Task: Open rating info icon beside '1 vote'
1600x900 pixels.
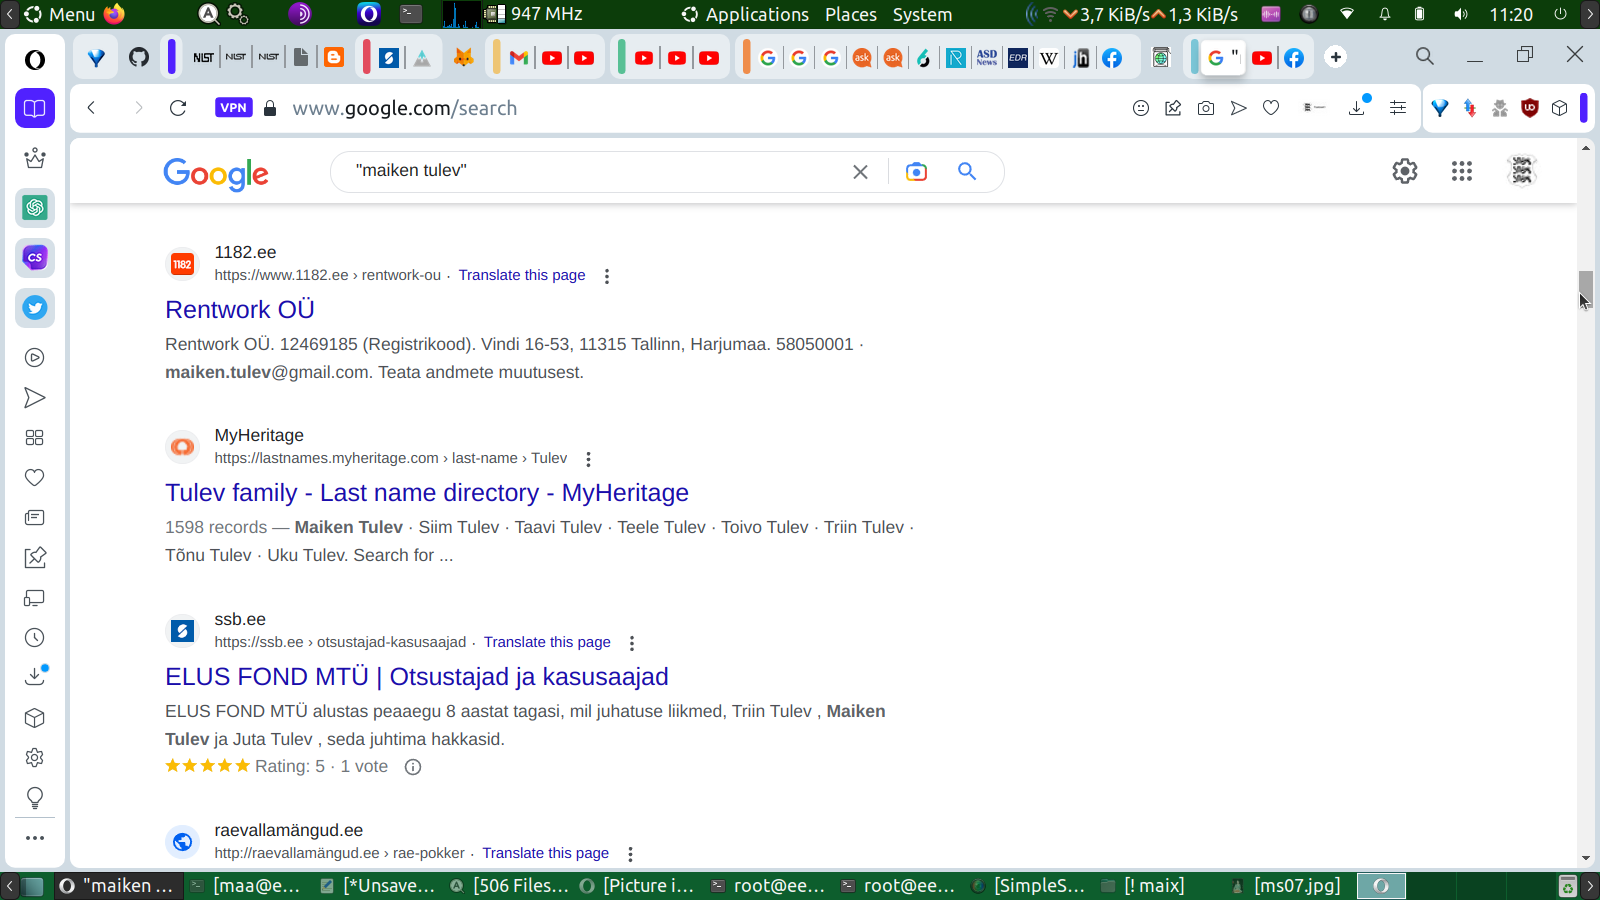Action: (413, 767)
